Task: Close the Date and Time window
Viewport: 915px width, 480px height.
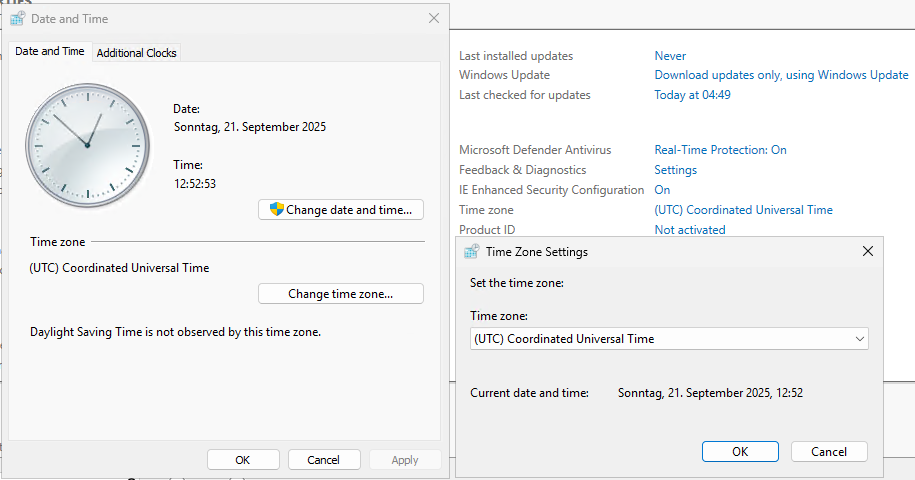Action: 433,19
